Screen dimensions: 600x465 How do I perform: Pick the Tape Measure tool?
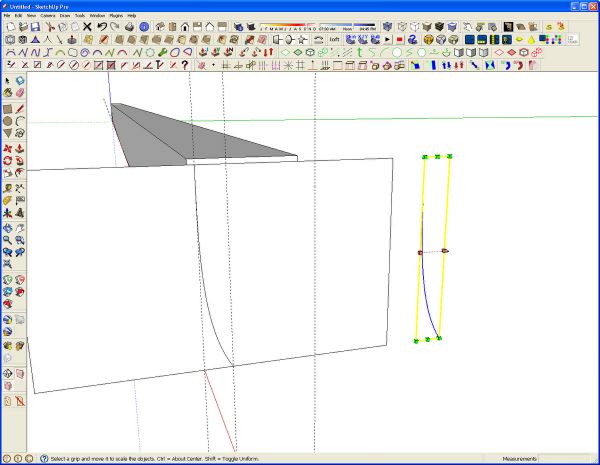pyautogui.click(x=7, y=189)
